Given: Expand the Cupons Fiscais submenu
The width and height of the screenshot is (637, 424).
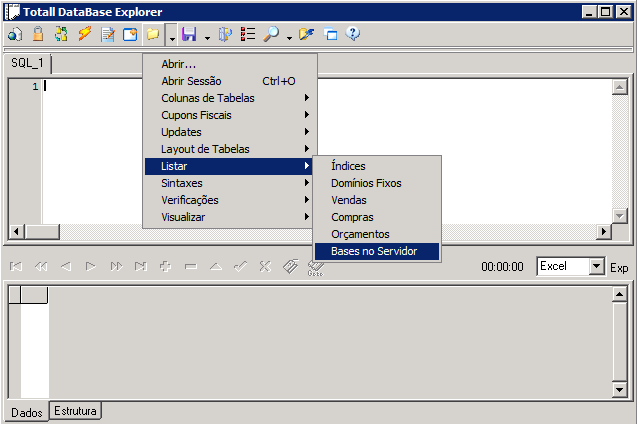Looking at the screenshot, I should (228, 115).
